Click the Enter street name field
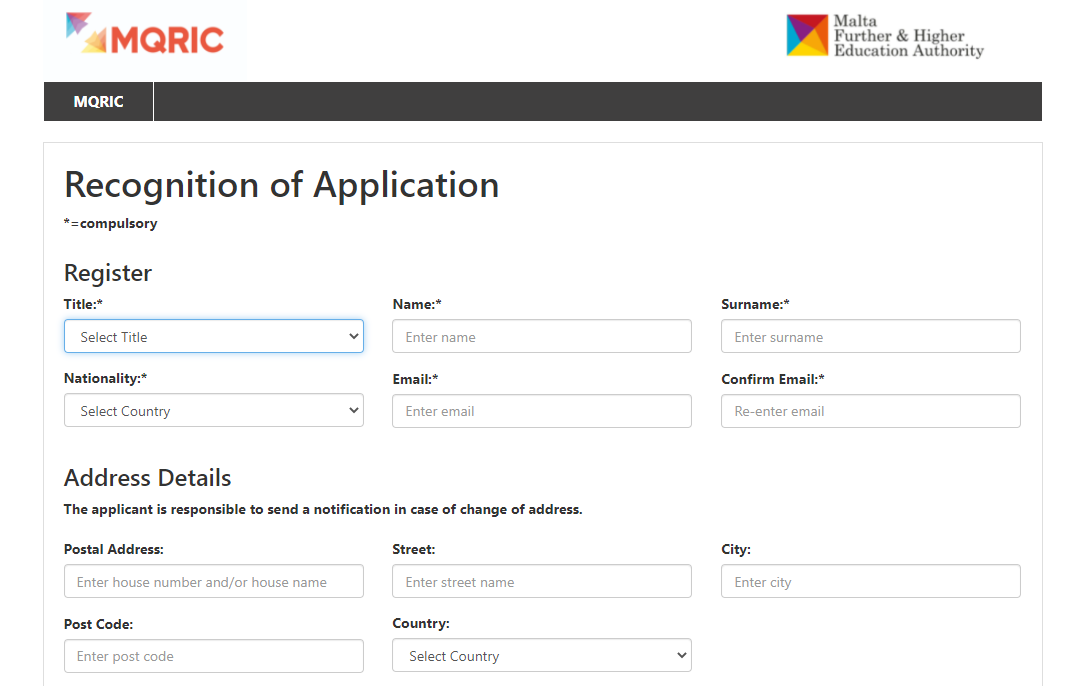1076x686 pixels. (541, 582)
